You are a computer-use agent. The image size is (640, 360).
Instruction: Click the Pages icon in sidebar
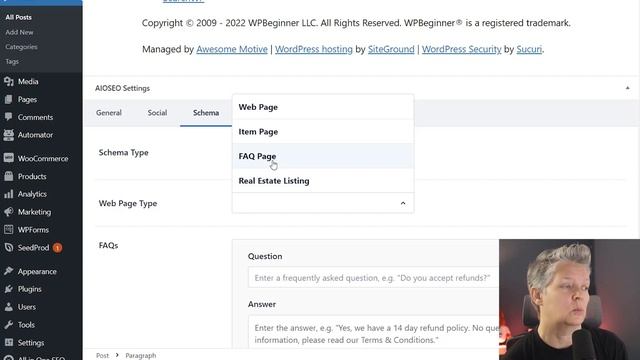[9, 99]
